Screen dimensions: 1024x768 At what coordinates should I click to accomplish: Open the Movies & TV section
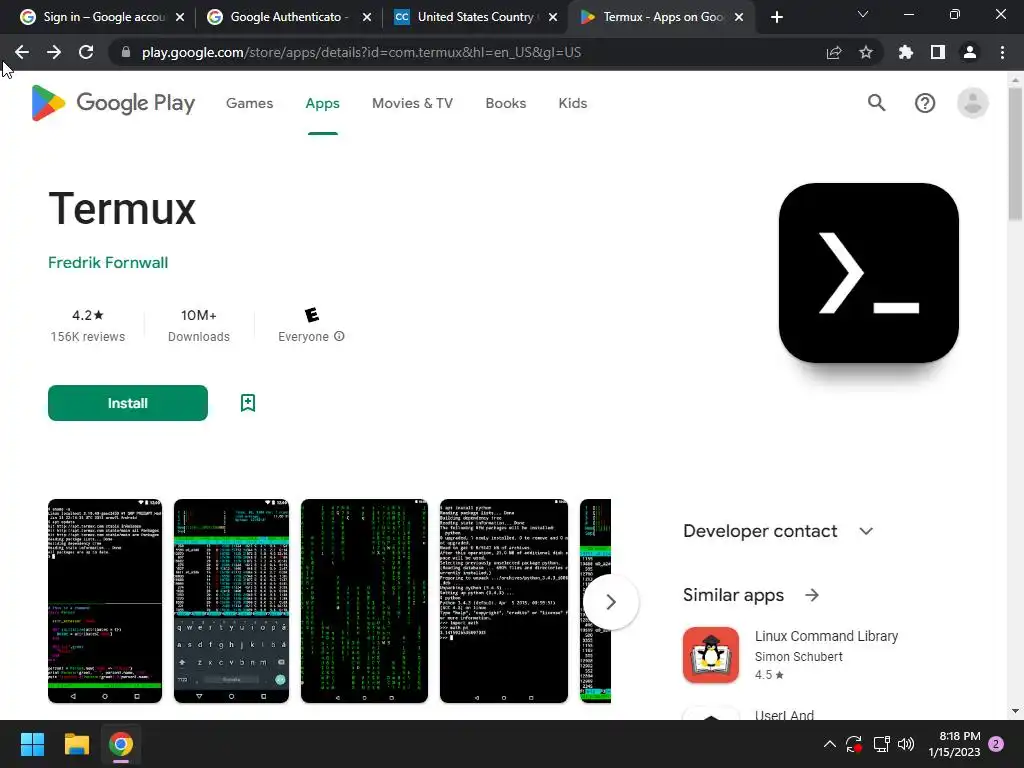click(412, 103)
